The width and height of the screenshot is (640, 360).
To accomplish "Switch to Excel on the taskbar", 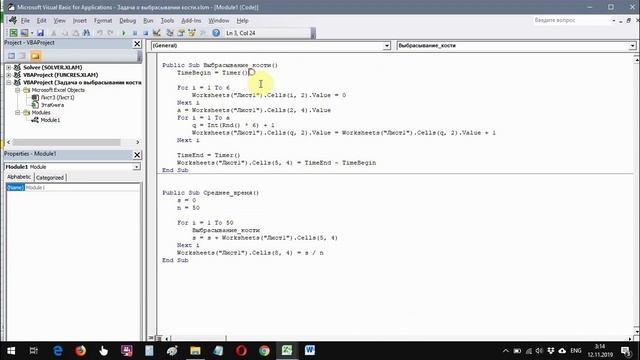I will pos(287,351).
